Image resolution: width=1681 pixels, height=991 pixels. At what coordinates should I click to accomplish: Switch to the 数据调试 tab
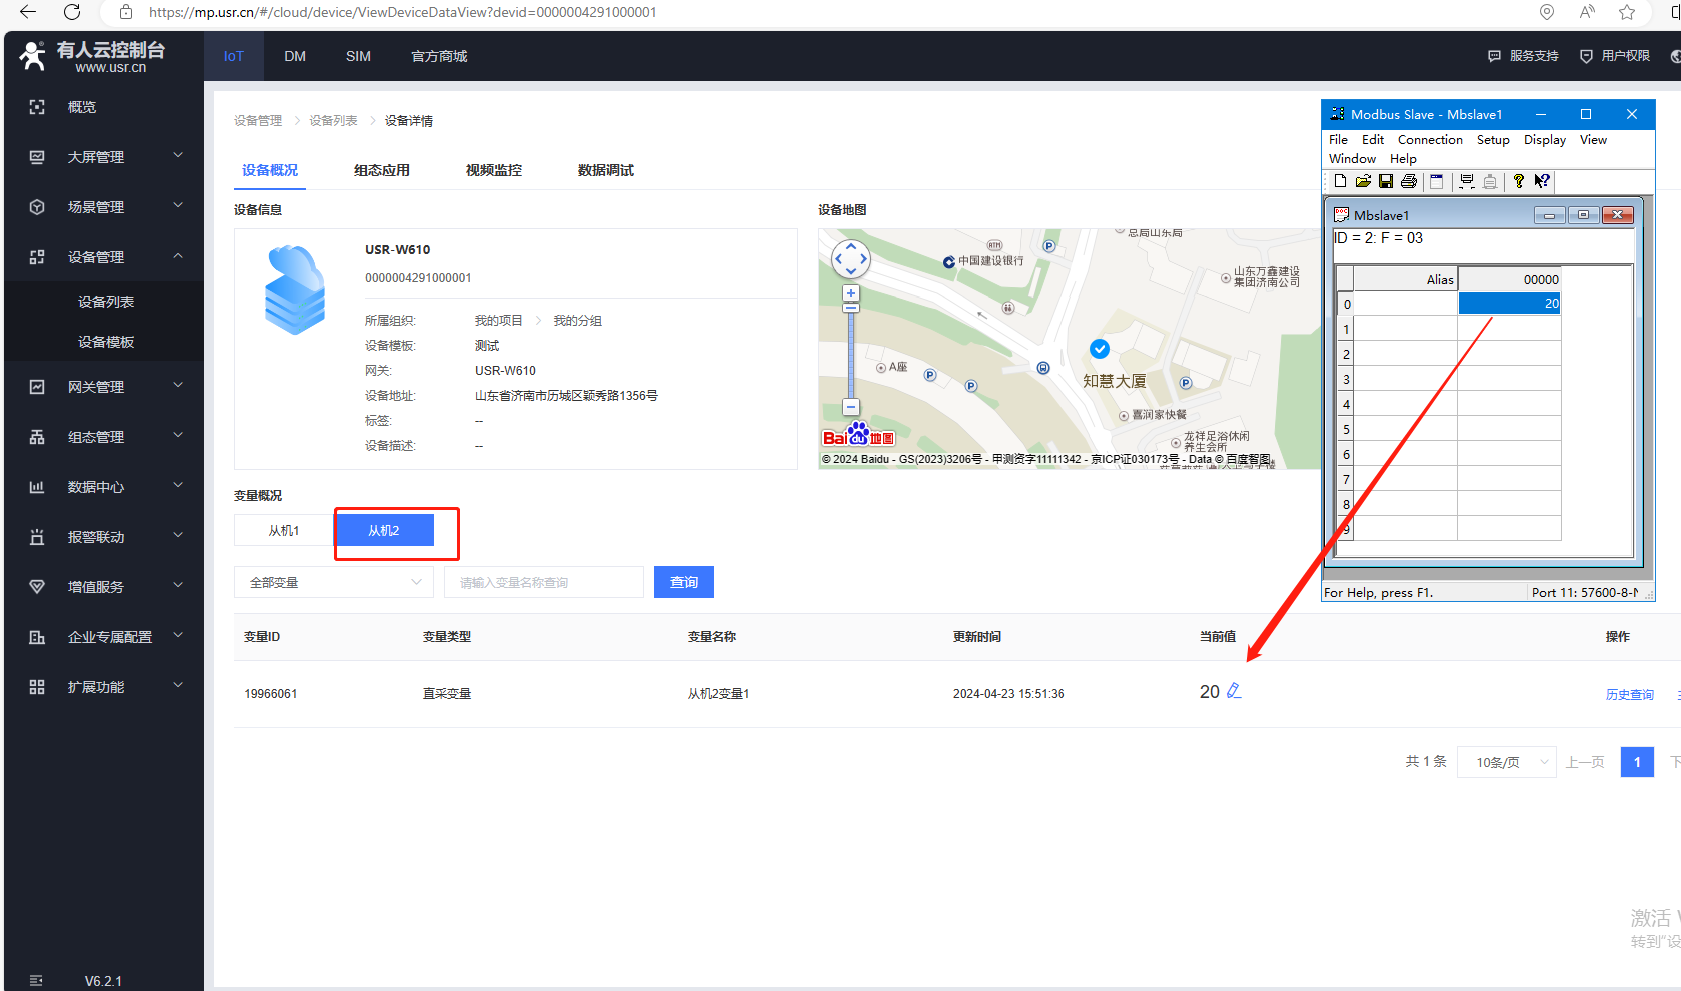pos(605,170)
